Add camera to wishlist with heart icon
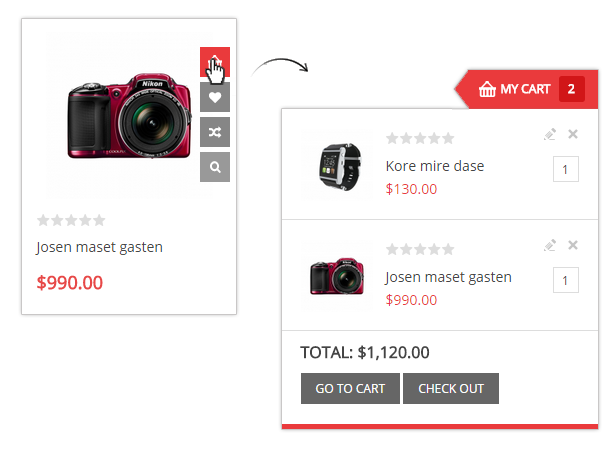Viewport: 616px width, 449px height. click(x=214, y=97)
